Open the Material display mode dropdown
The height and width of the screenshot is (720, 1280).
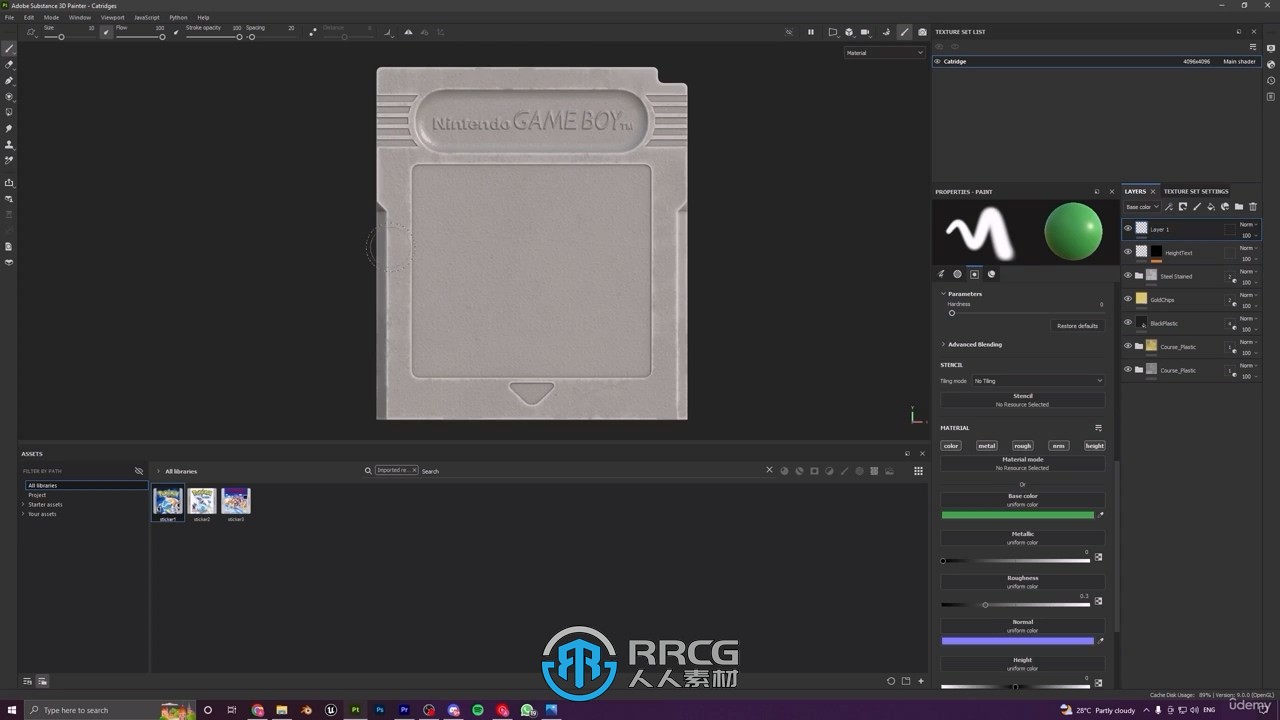point(884,53)
